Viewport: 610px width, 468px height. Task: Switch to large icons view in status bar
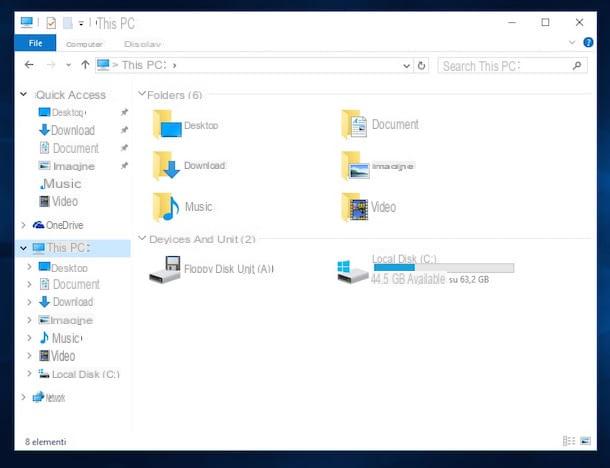tap(585, 441)
